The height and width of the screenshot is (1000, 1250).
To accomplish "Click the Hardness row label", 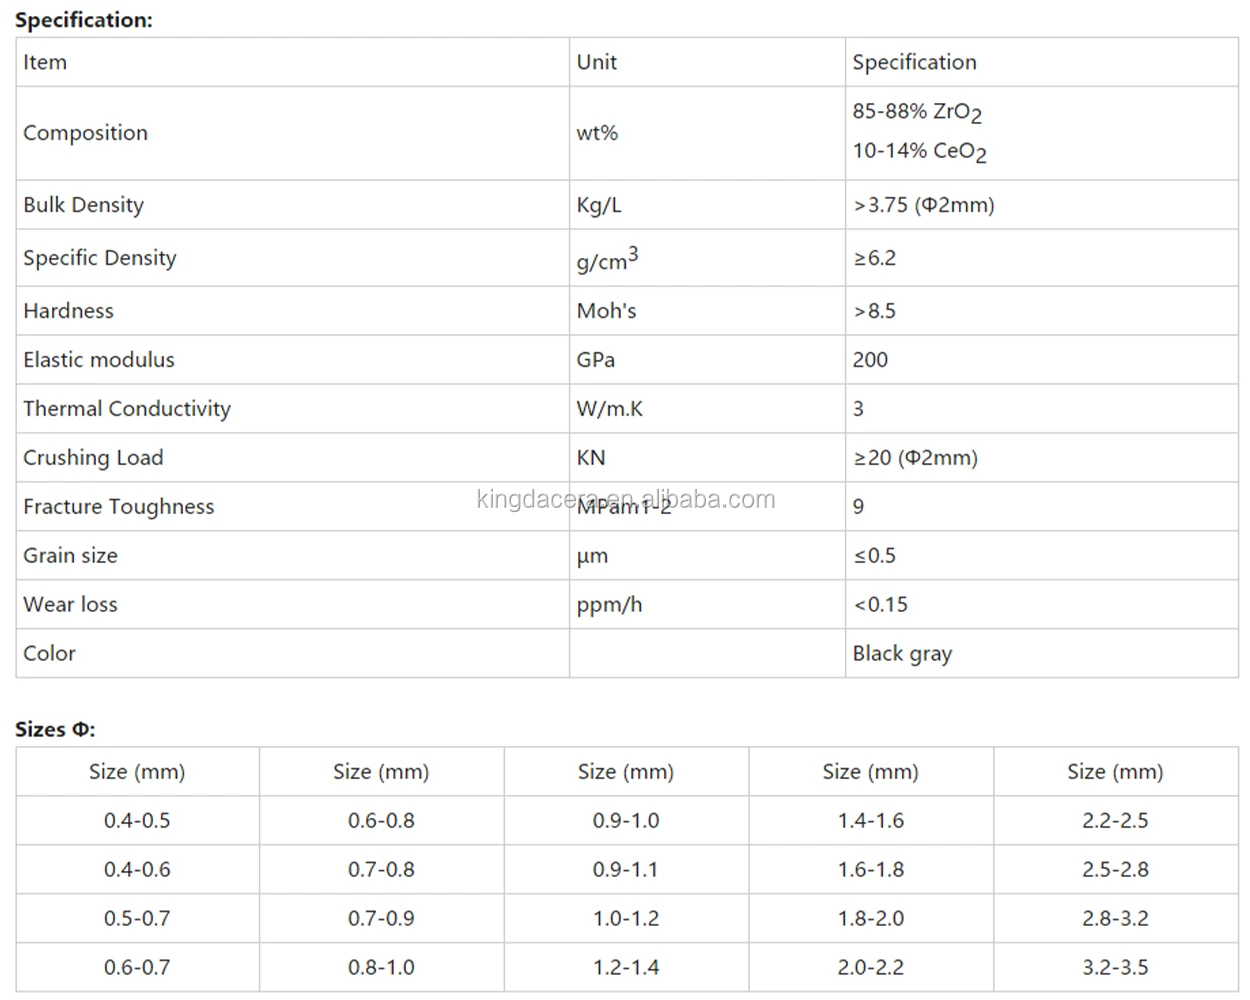I will (68, 311).
